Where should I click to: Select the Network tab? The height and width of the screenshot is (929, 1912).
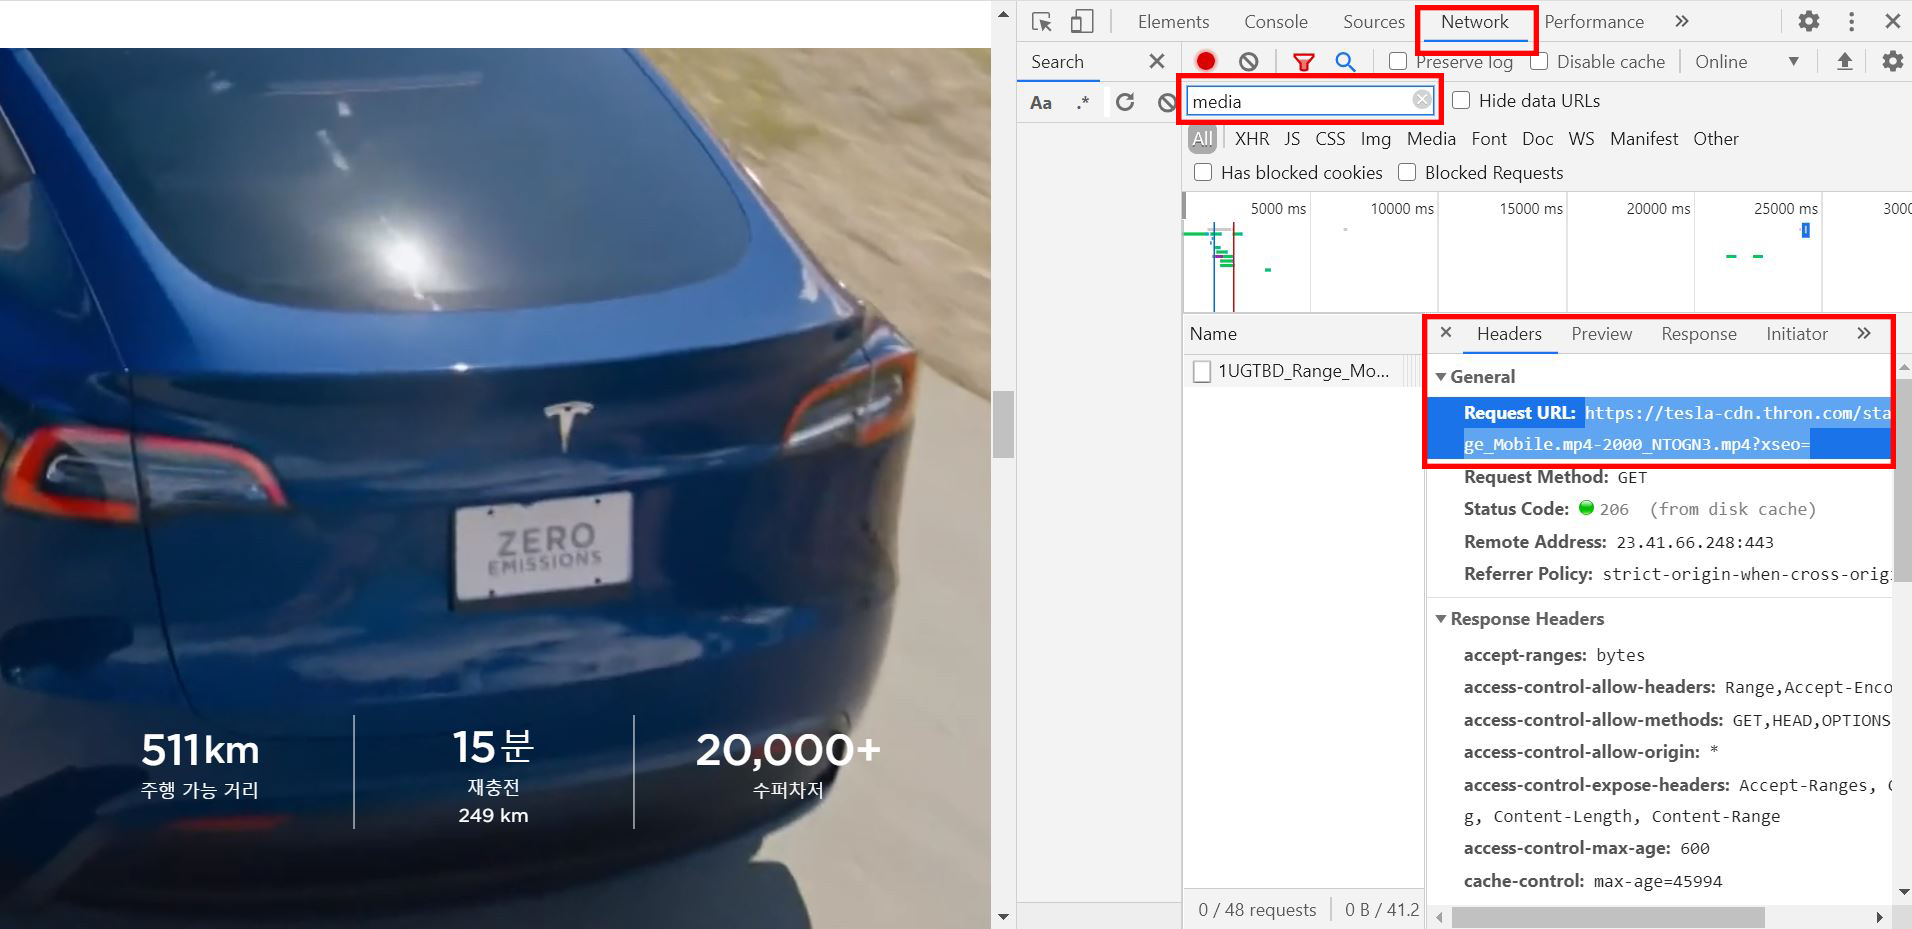pos(1475,22)
